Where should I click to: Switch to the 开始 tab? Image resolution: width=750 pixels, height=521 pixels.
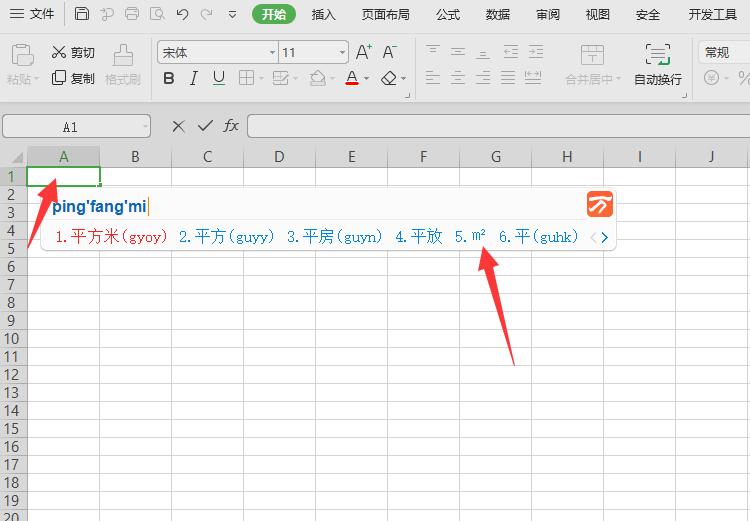click(274, 14)
